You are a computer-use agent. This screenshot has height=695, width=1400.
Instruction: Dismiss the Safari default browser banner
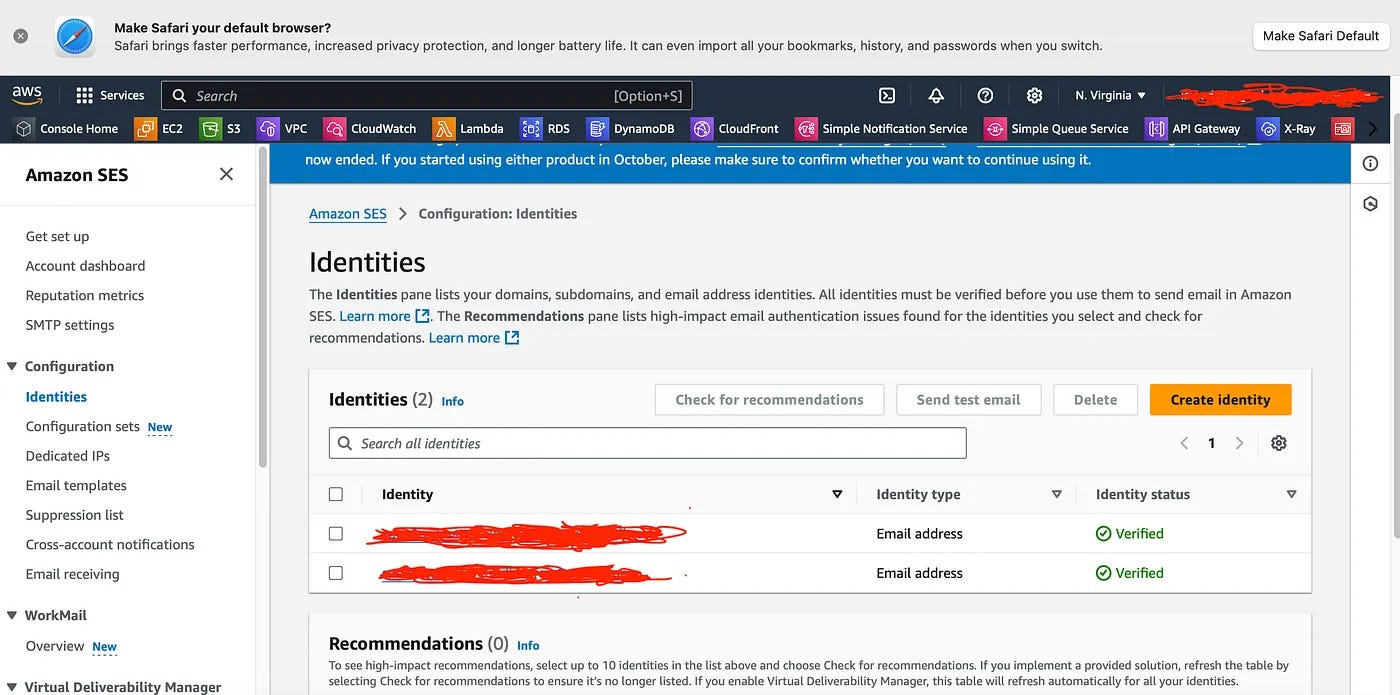tap(20, 36)
